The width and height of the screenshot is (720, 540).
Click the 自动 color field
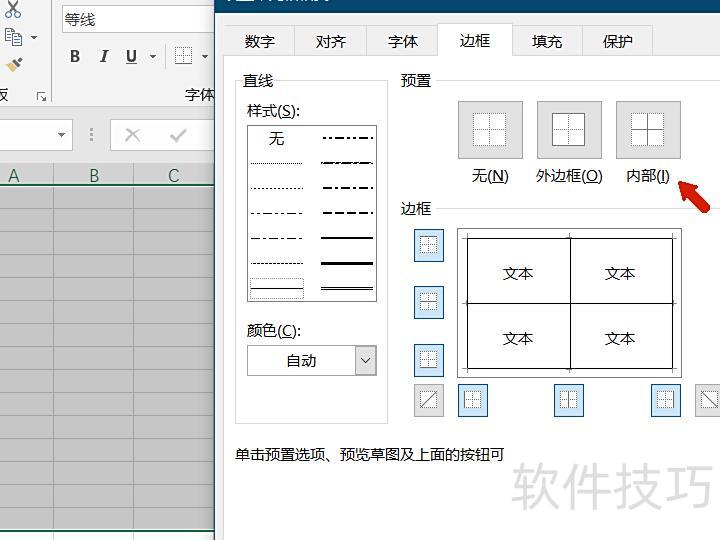click(x=301, y=360)
